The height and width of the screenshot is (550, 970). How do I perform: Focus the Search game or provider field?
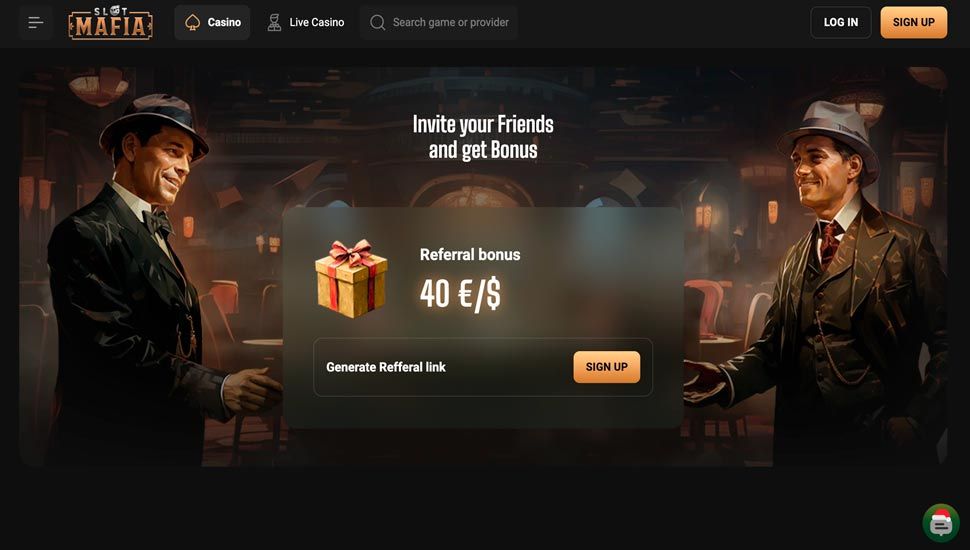coord(439,23)
